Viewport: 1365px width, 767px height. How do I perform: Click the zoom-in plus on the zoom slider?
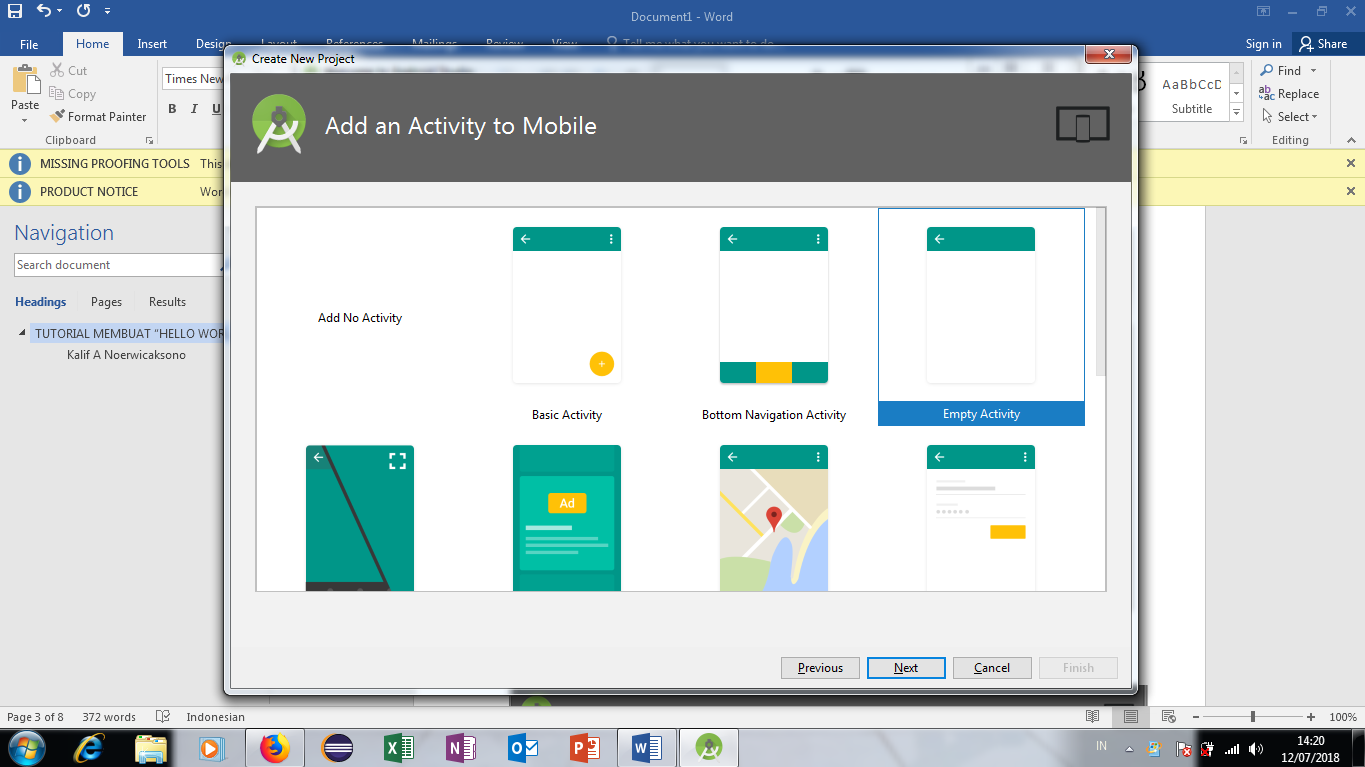1311,716
